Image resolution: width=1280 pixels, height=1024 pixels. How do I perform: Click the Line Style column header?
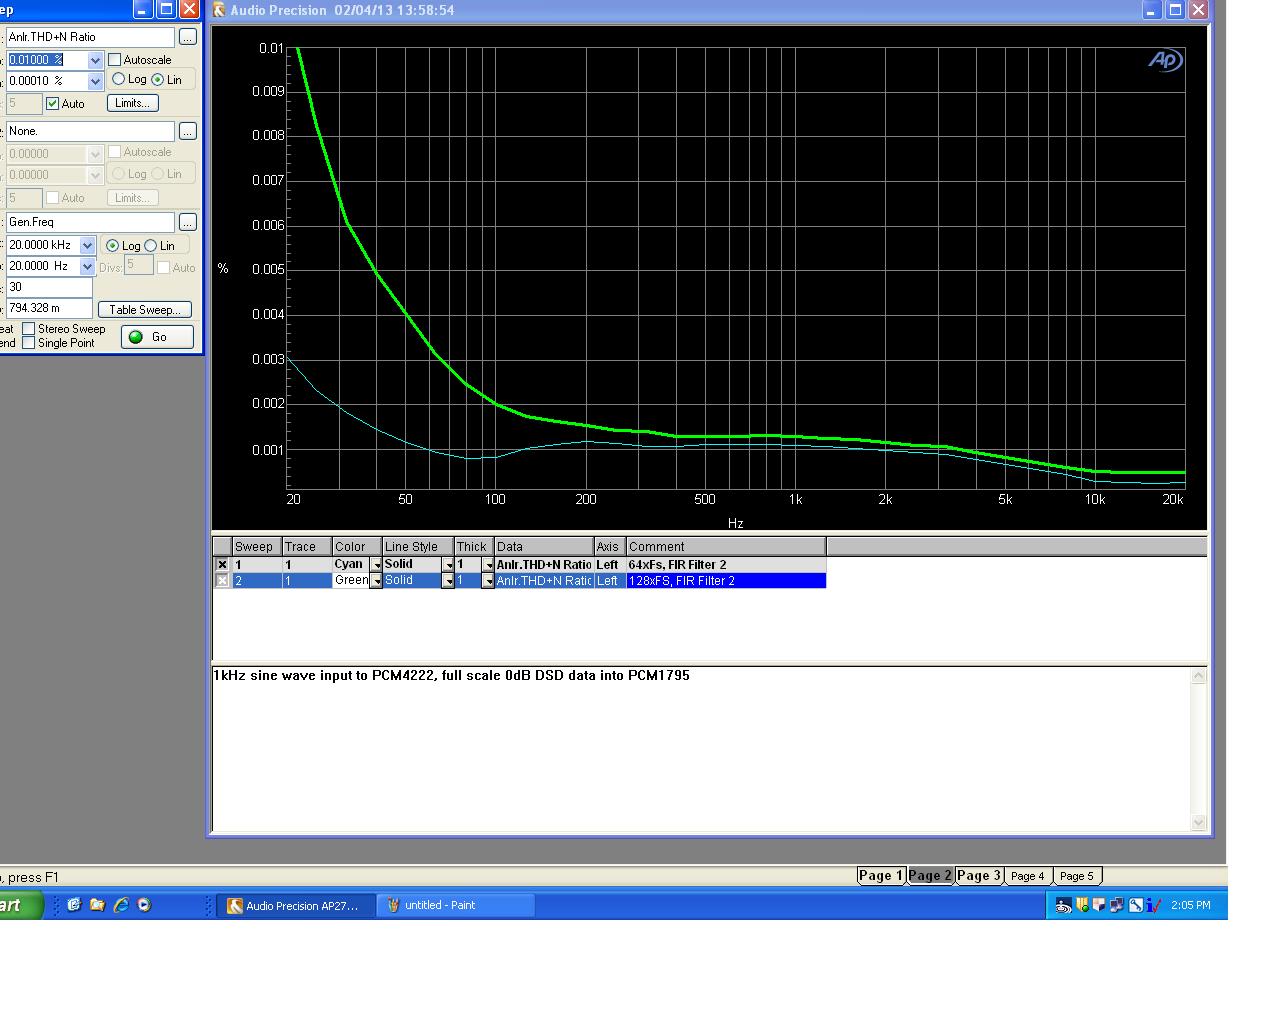tap(418, 546)
